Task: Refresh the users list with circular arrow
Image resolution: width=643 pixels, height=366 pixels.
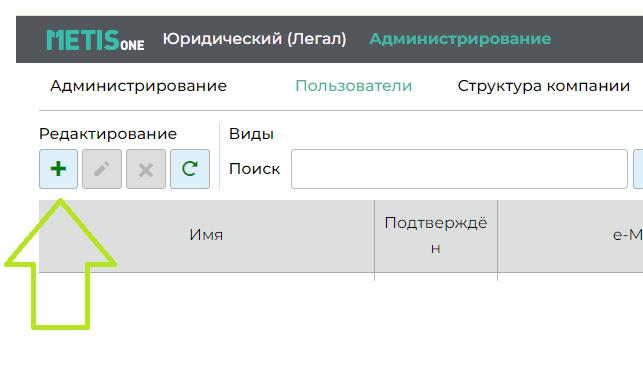Action: [x=190, y=169]
